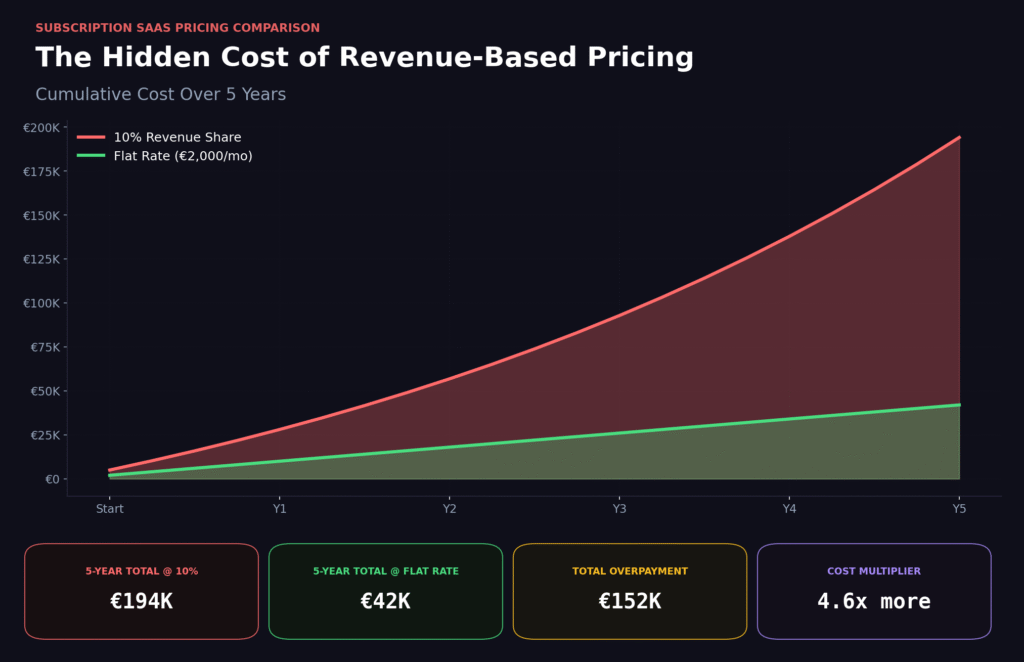Click the red 10% Revenue Share legend line
Image resolution: width=1024 pixels, height=662 pixels.
pyautogui.click(x=91, y=137)
